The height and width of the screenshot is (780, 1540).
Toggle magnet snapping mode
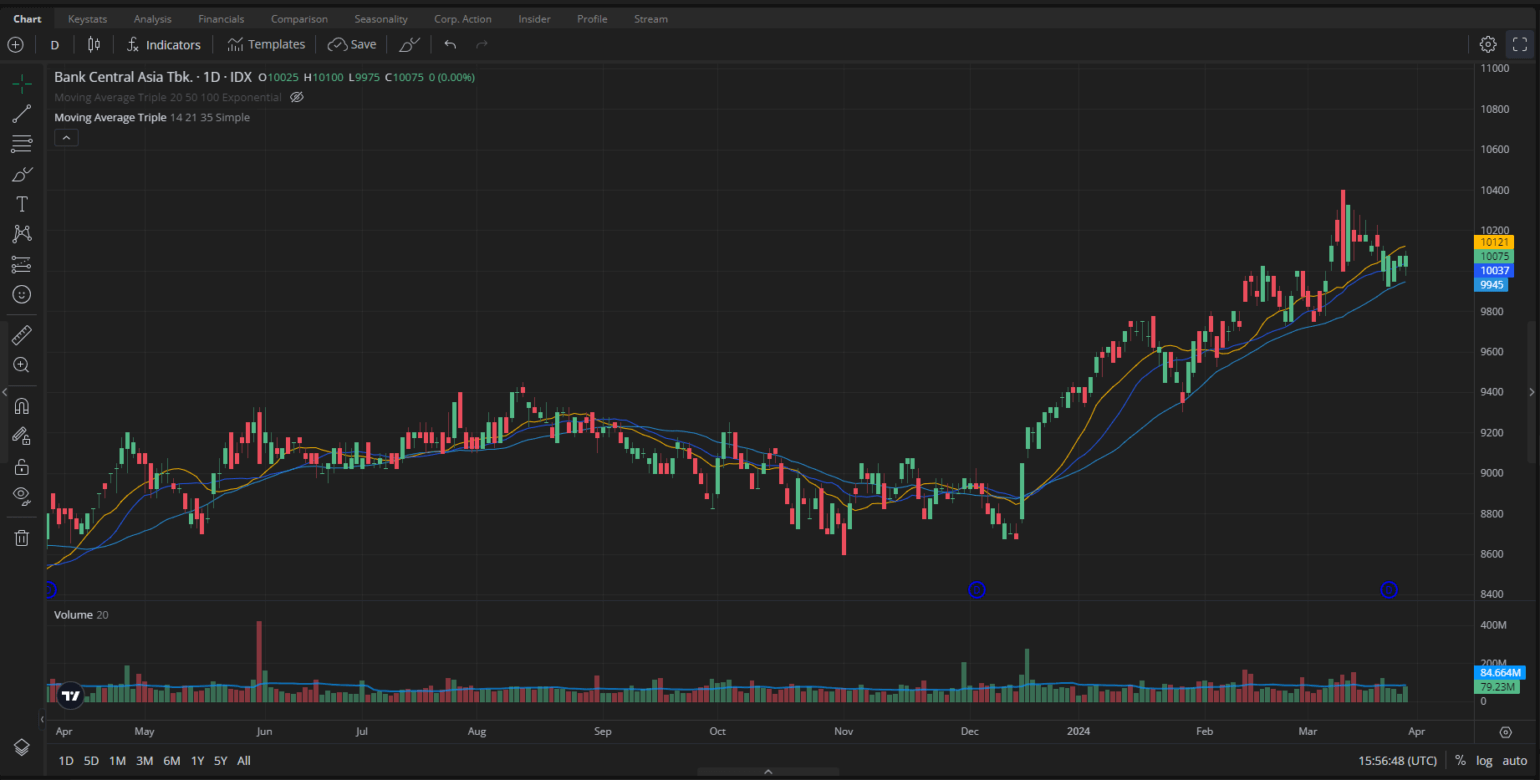[x=21, y=406]
